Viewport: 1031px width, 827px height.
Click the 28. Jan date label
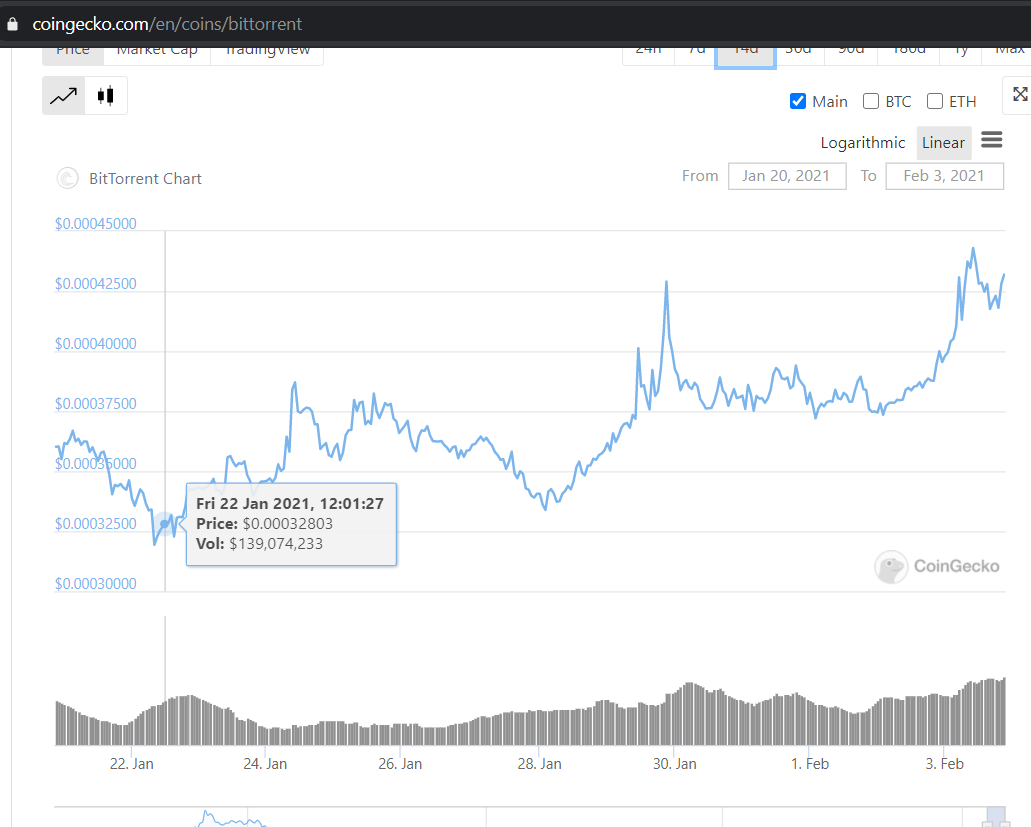pos(539,764)
